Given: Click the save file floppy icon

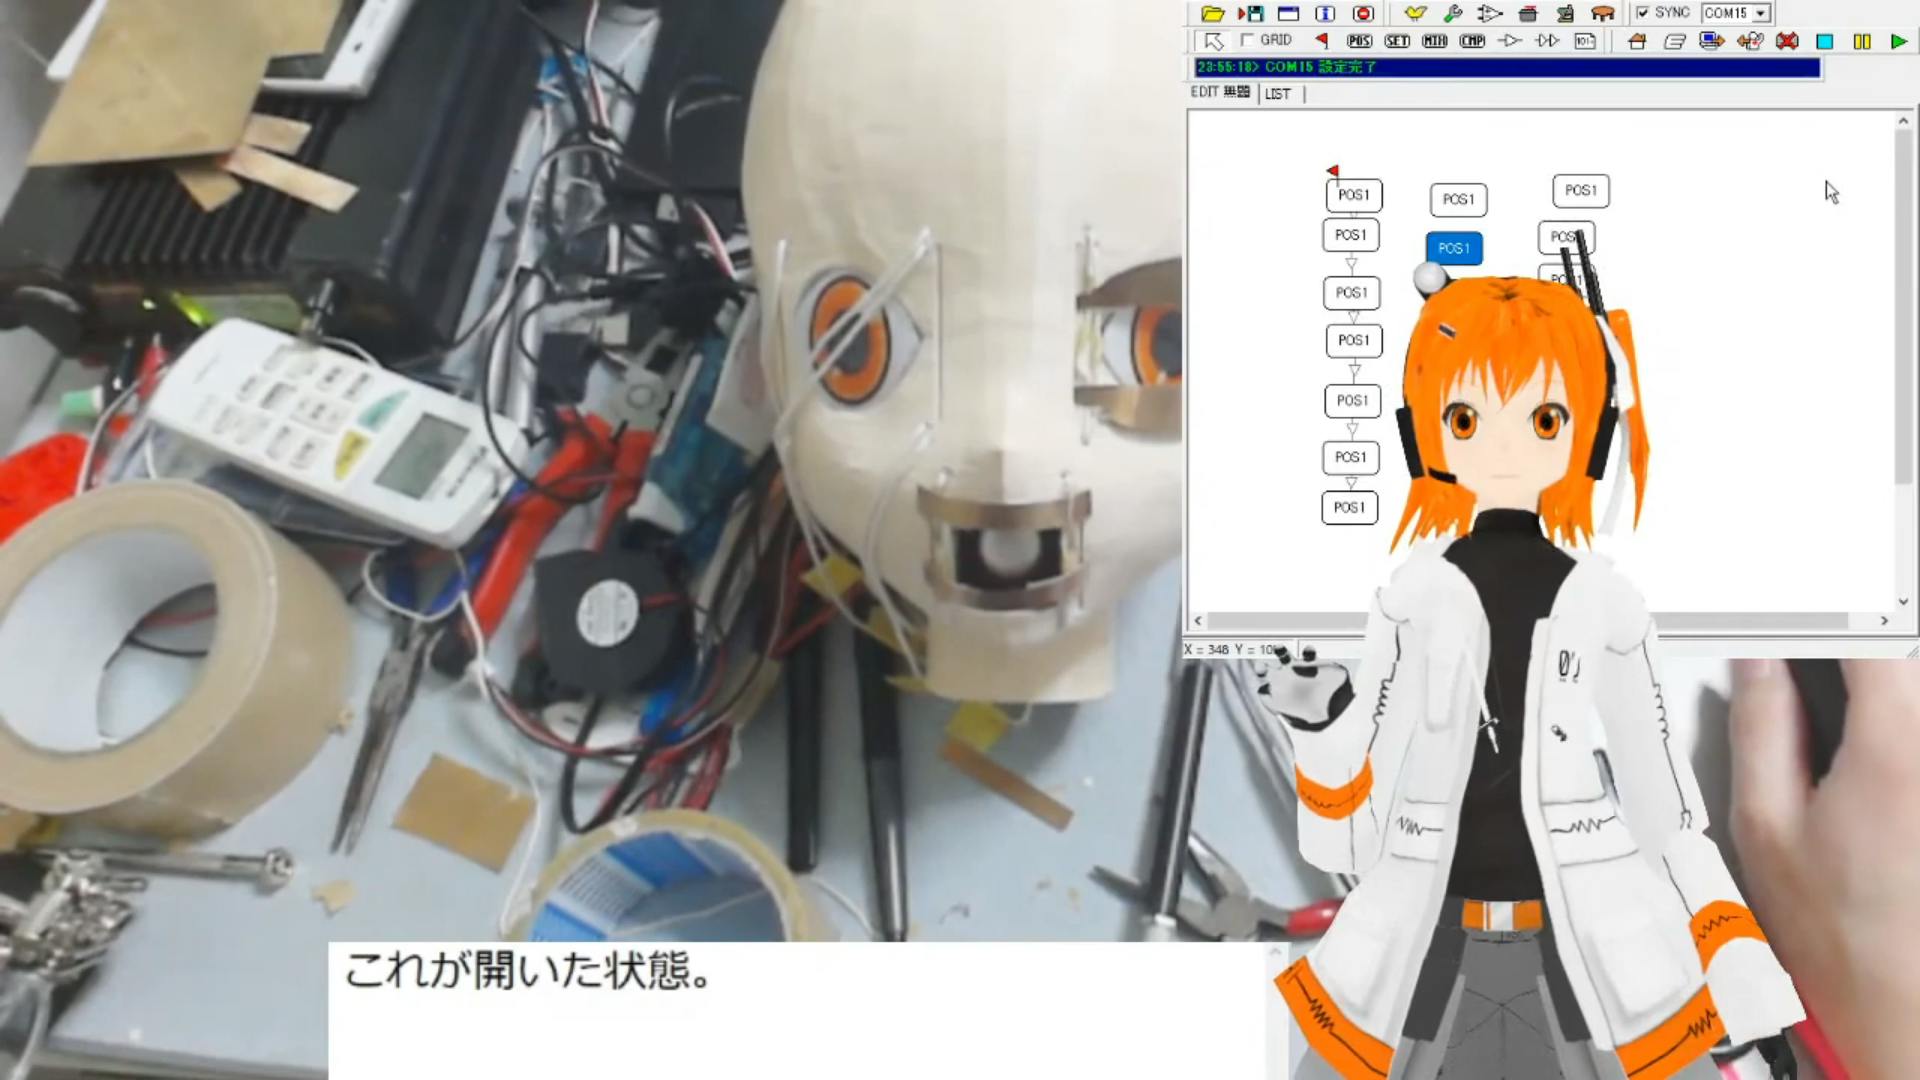Looking at the screenshot, I should pos(1251,13).
